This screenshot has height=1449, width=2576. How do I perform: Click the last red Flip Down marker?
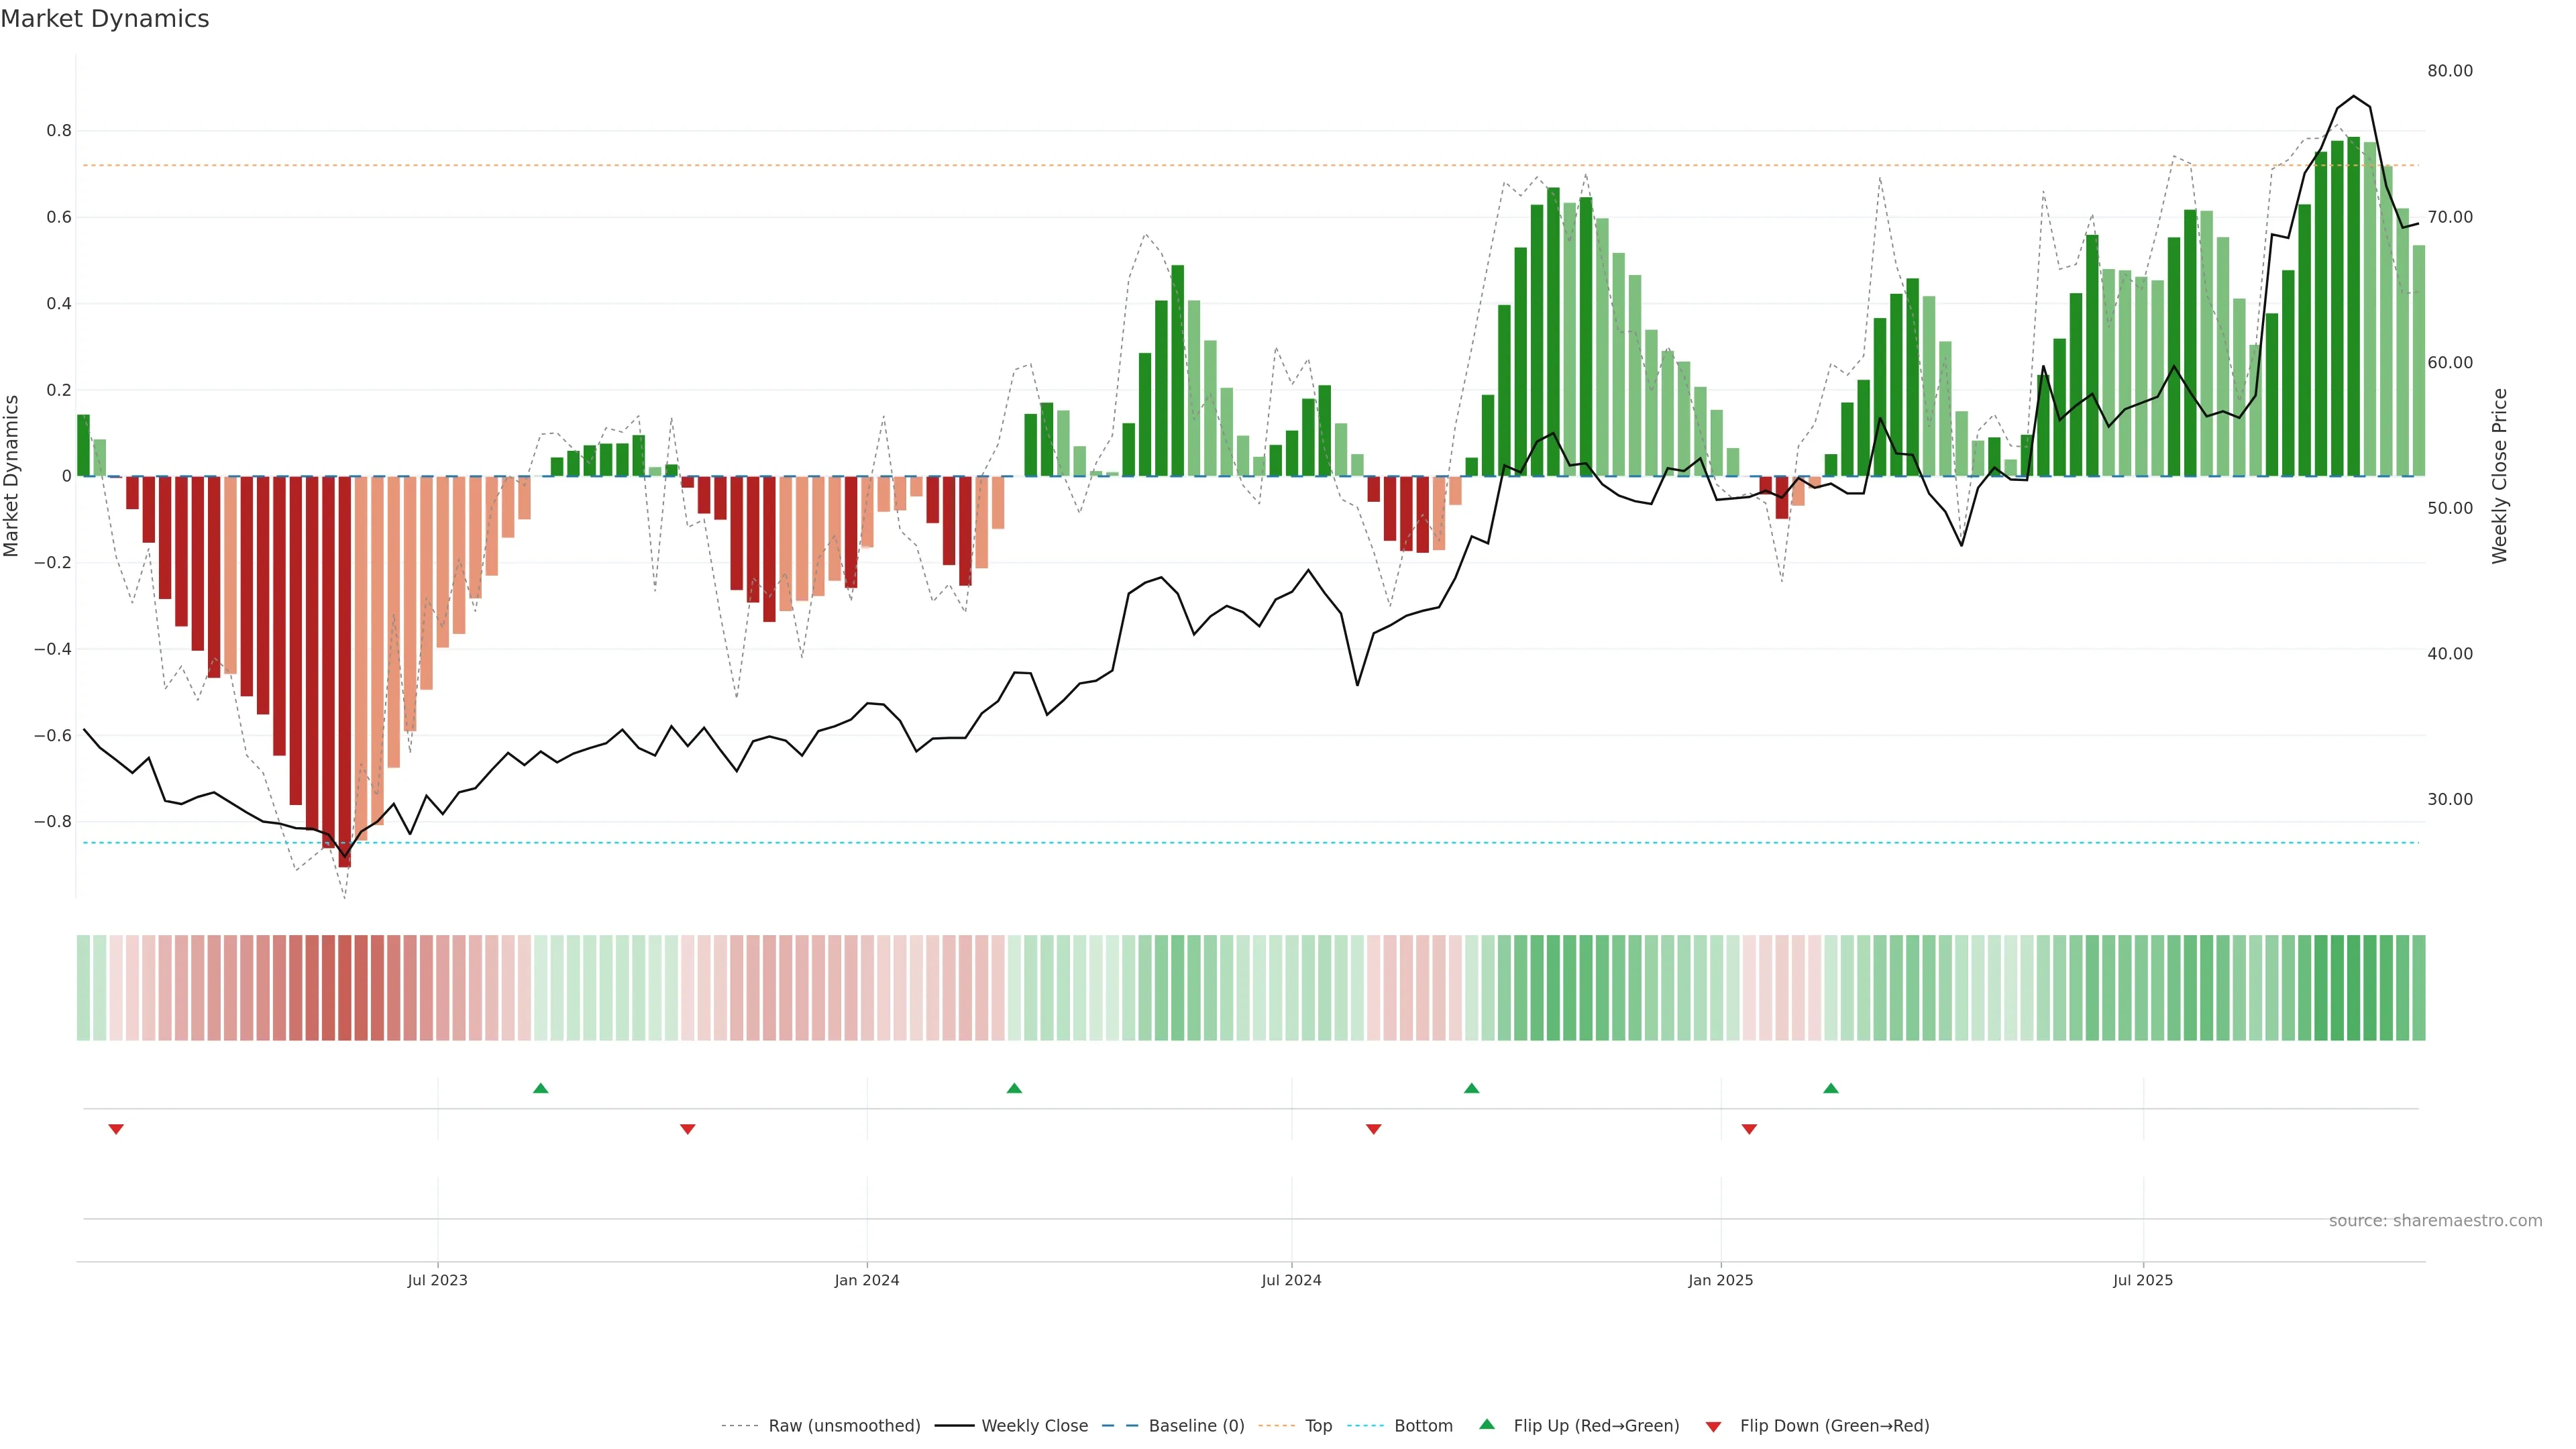pyautogui.click(x=1749, y=1129)
